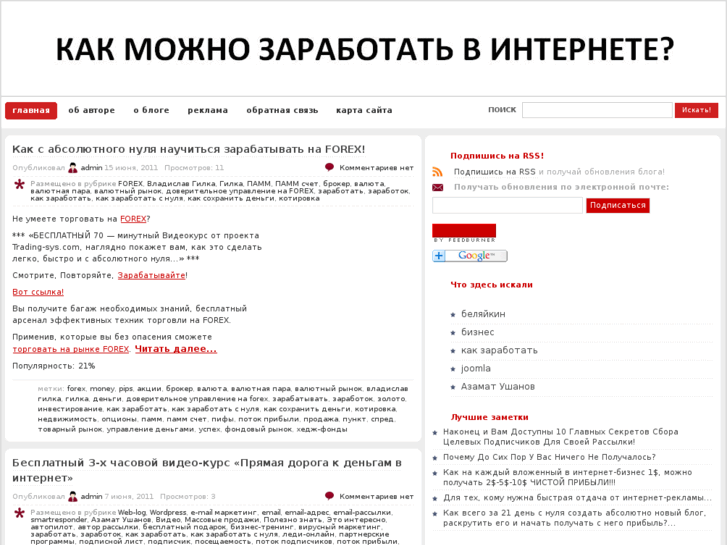
Task: Click the 'Искать!' search button
Action: click(696, 110)
